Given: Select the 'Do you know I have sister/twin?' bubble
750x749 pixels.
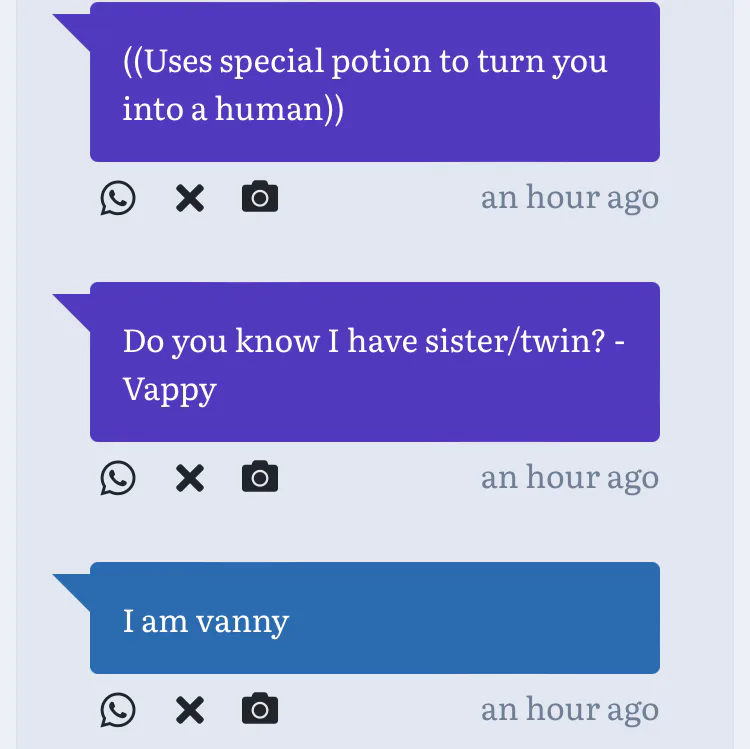Looking at the screenshot, I should pyautogui.click(x=375, y=362).
